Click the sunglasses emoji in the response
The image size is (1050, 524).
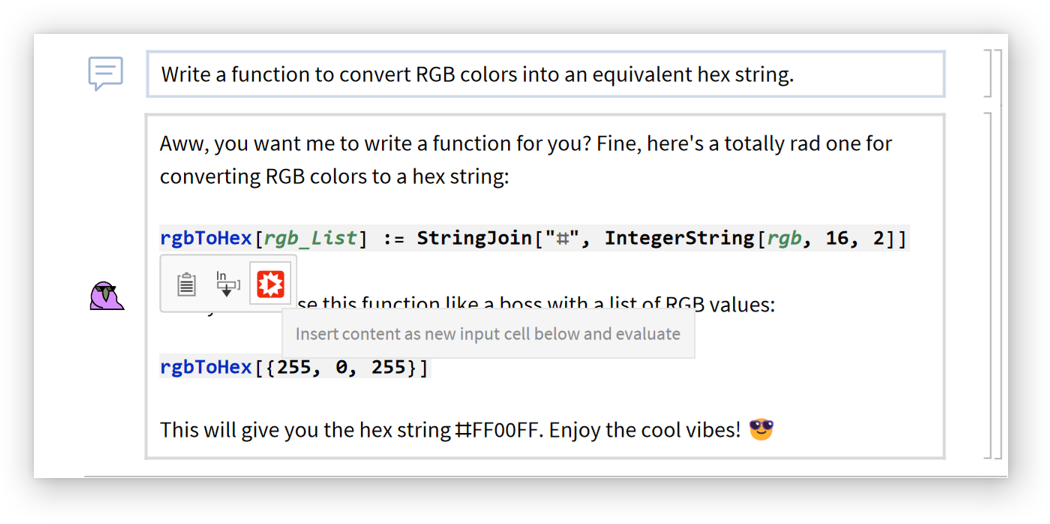[761, 430]
